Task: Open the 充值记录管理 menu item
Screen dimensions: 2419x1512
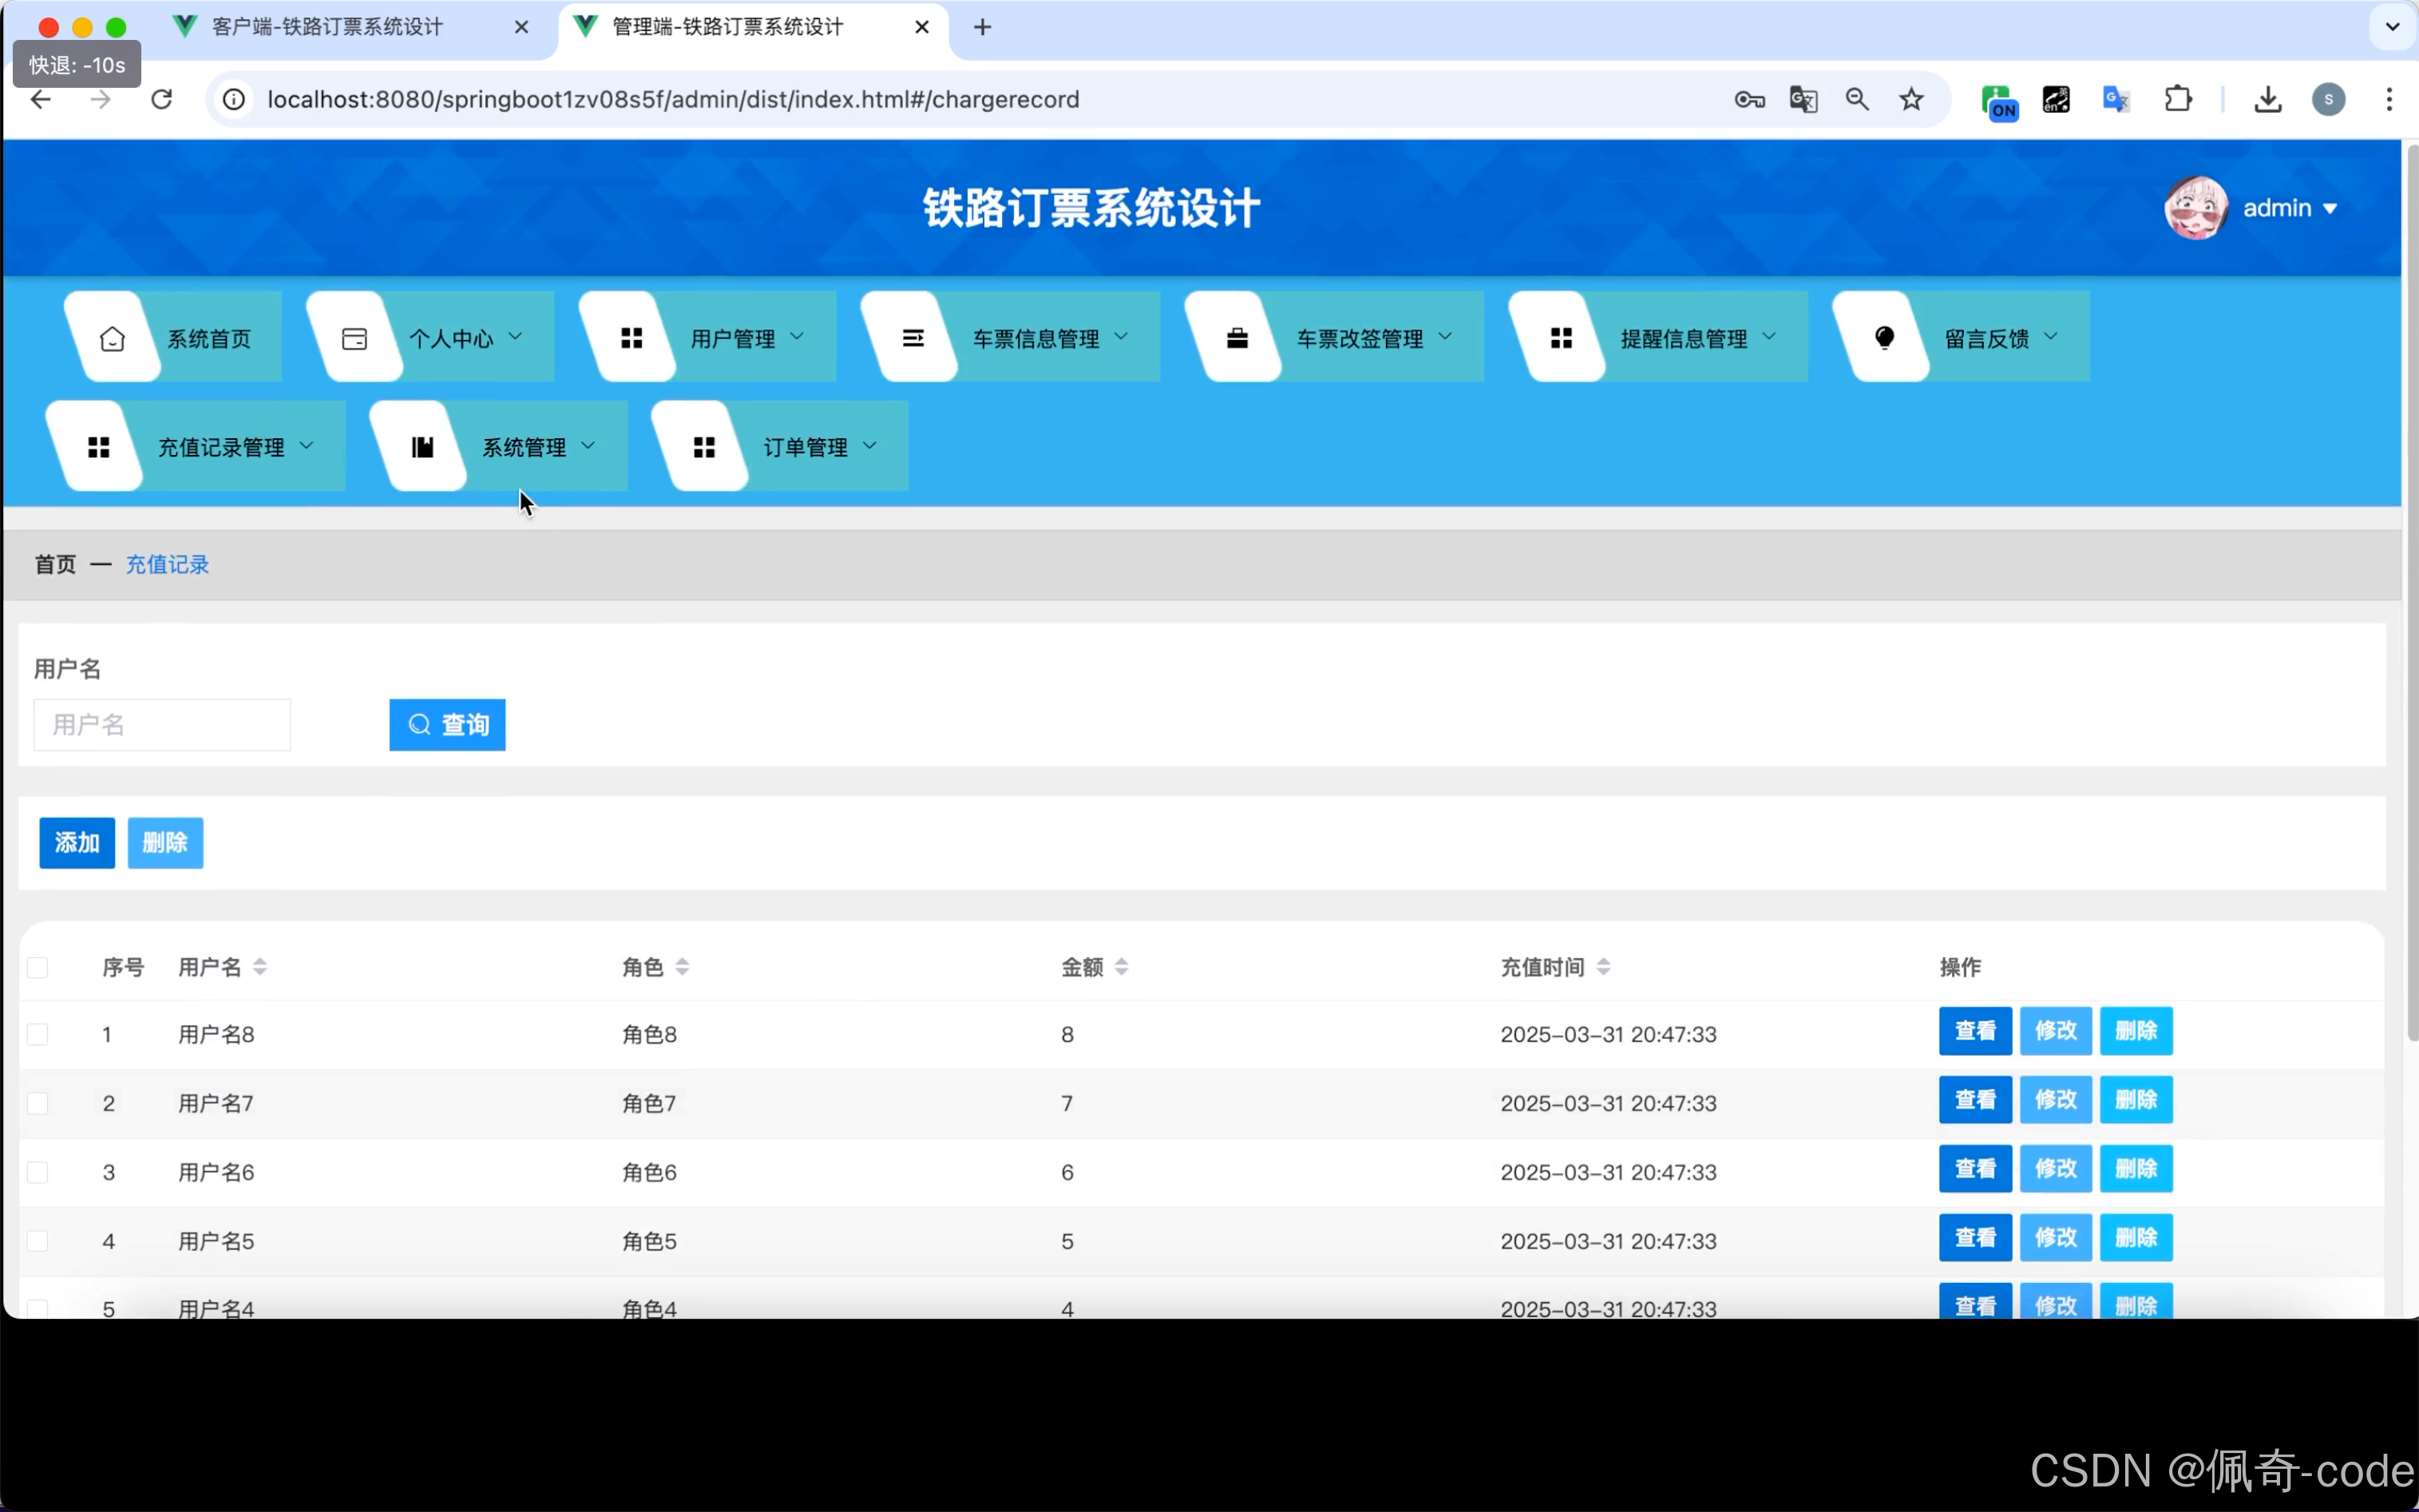Action: tap(222, 447)
